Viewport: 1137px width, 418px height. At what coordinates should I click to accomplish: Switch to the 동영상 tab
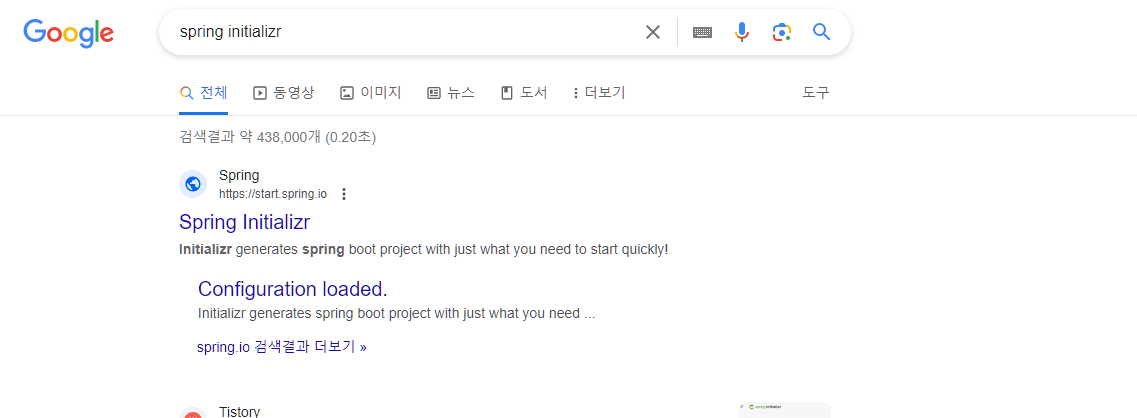(284, 93)
